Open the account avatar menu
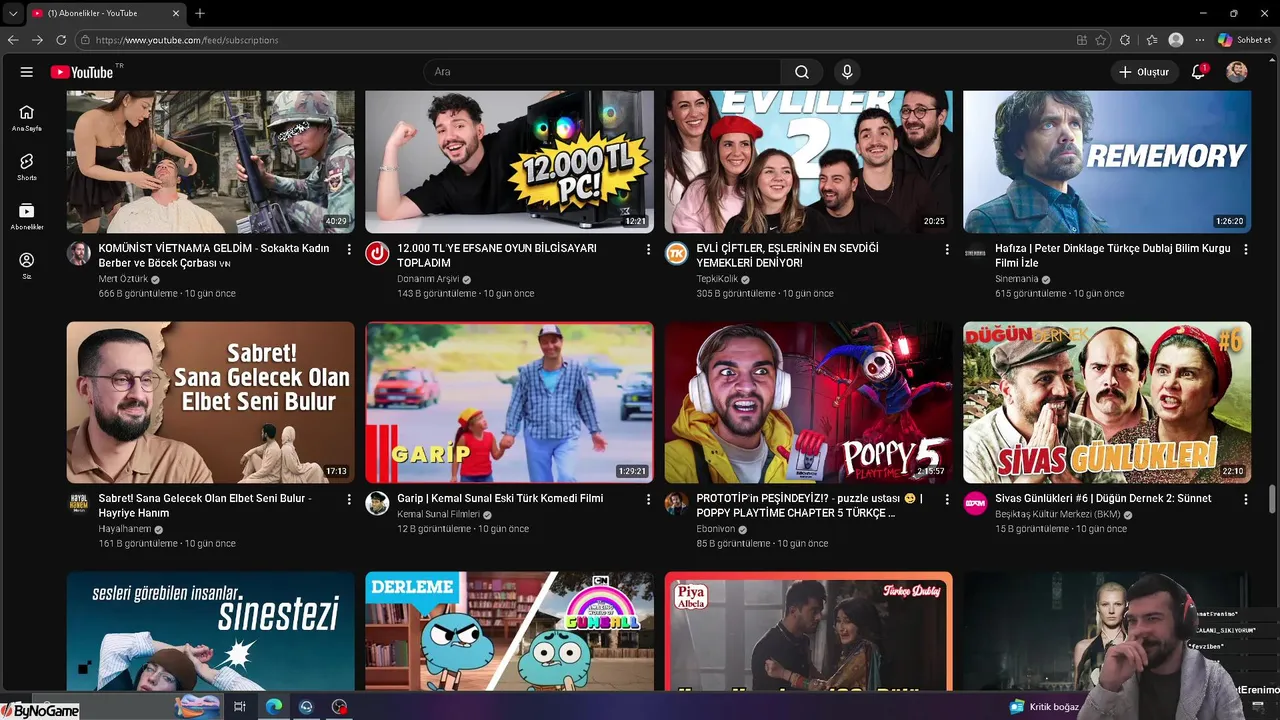Viewport: 1280px width, 720px height. tap(1237, 72)
